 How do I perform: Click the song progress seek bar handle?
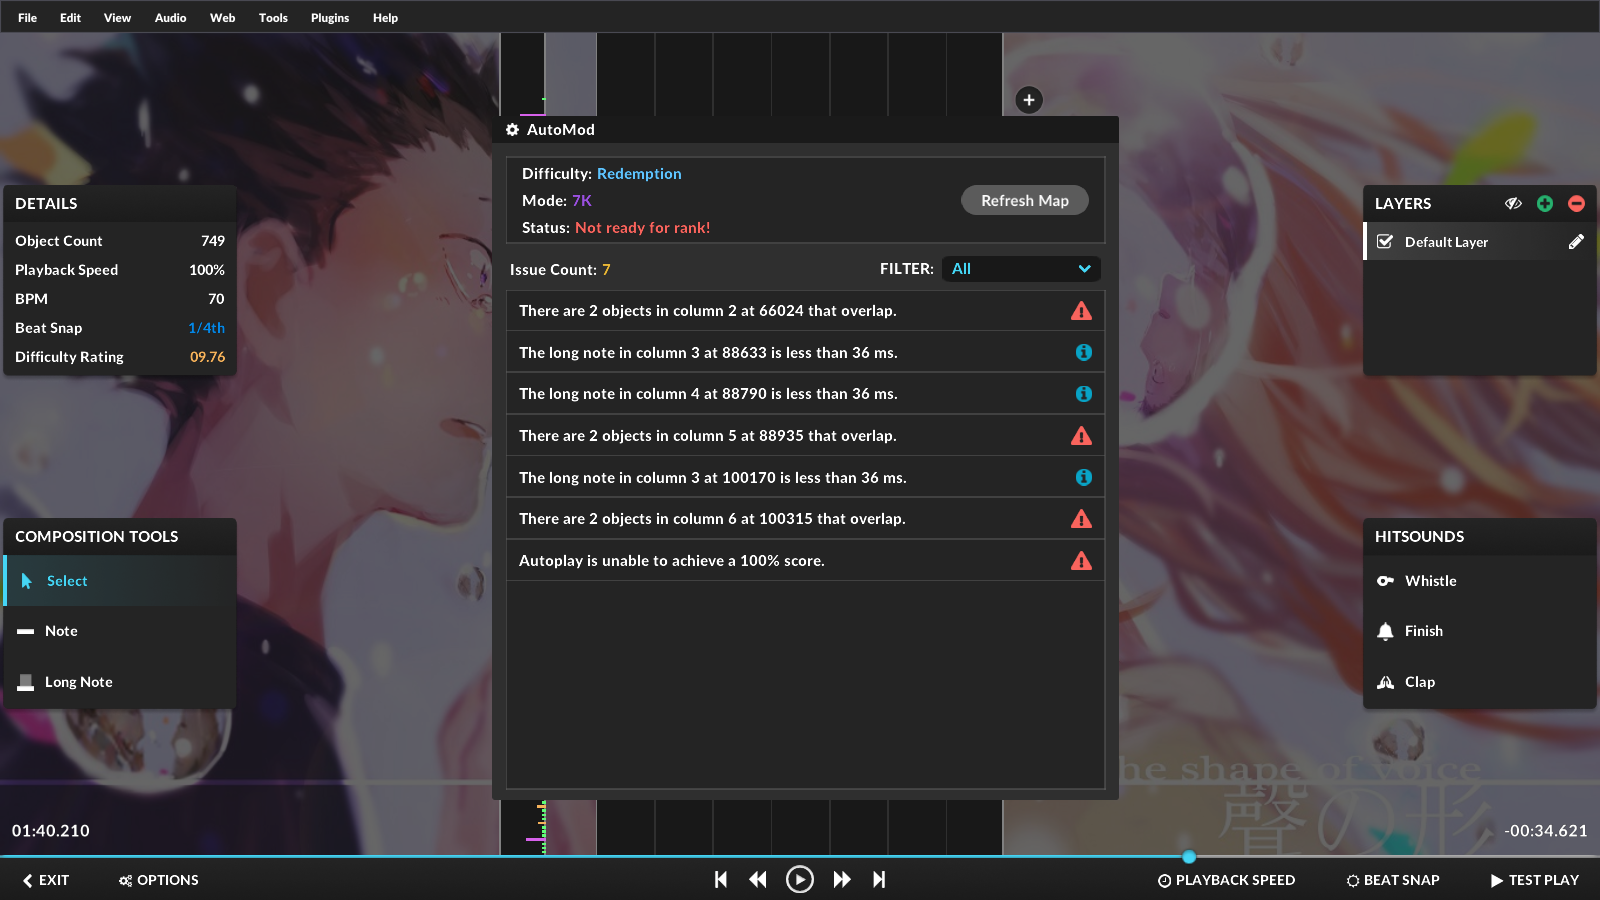[1189, 856]
